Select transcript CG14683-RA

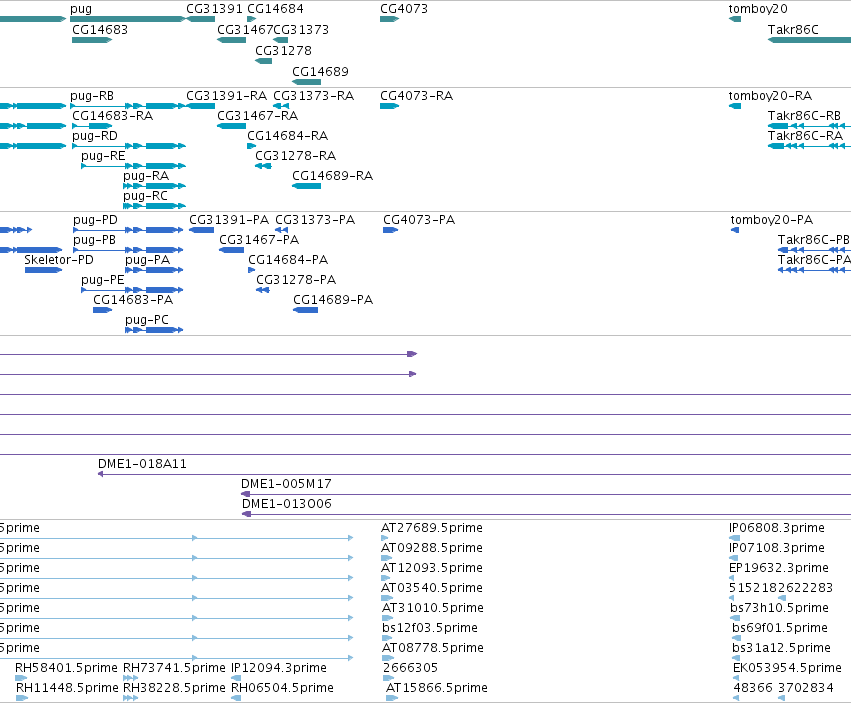pyautogui.click(x=112, y=116)
